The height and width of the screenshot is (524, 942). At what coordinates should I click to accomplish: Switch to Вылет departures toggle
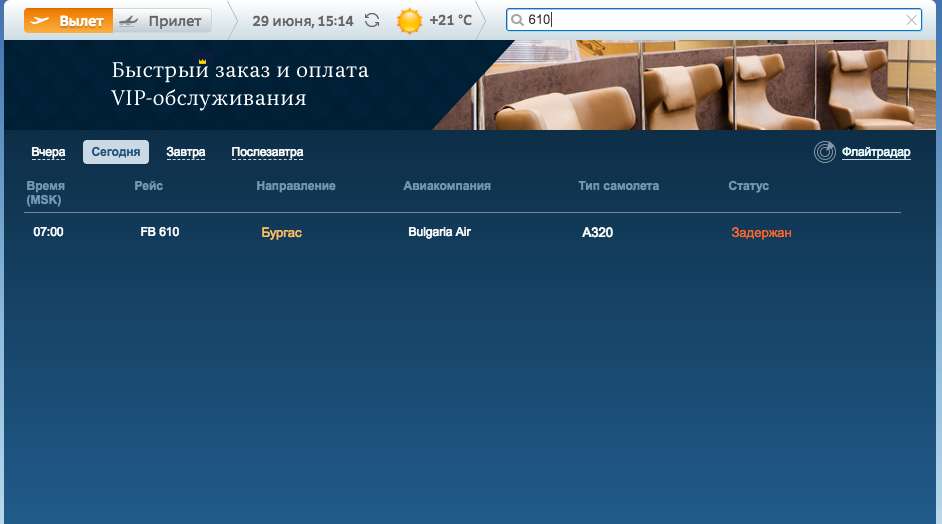pyautogui.click(x=68, y=20)
